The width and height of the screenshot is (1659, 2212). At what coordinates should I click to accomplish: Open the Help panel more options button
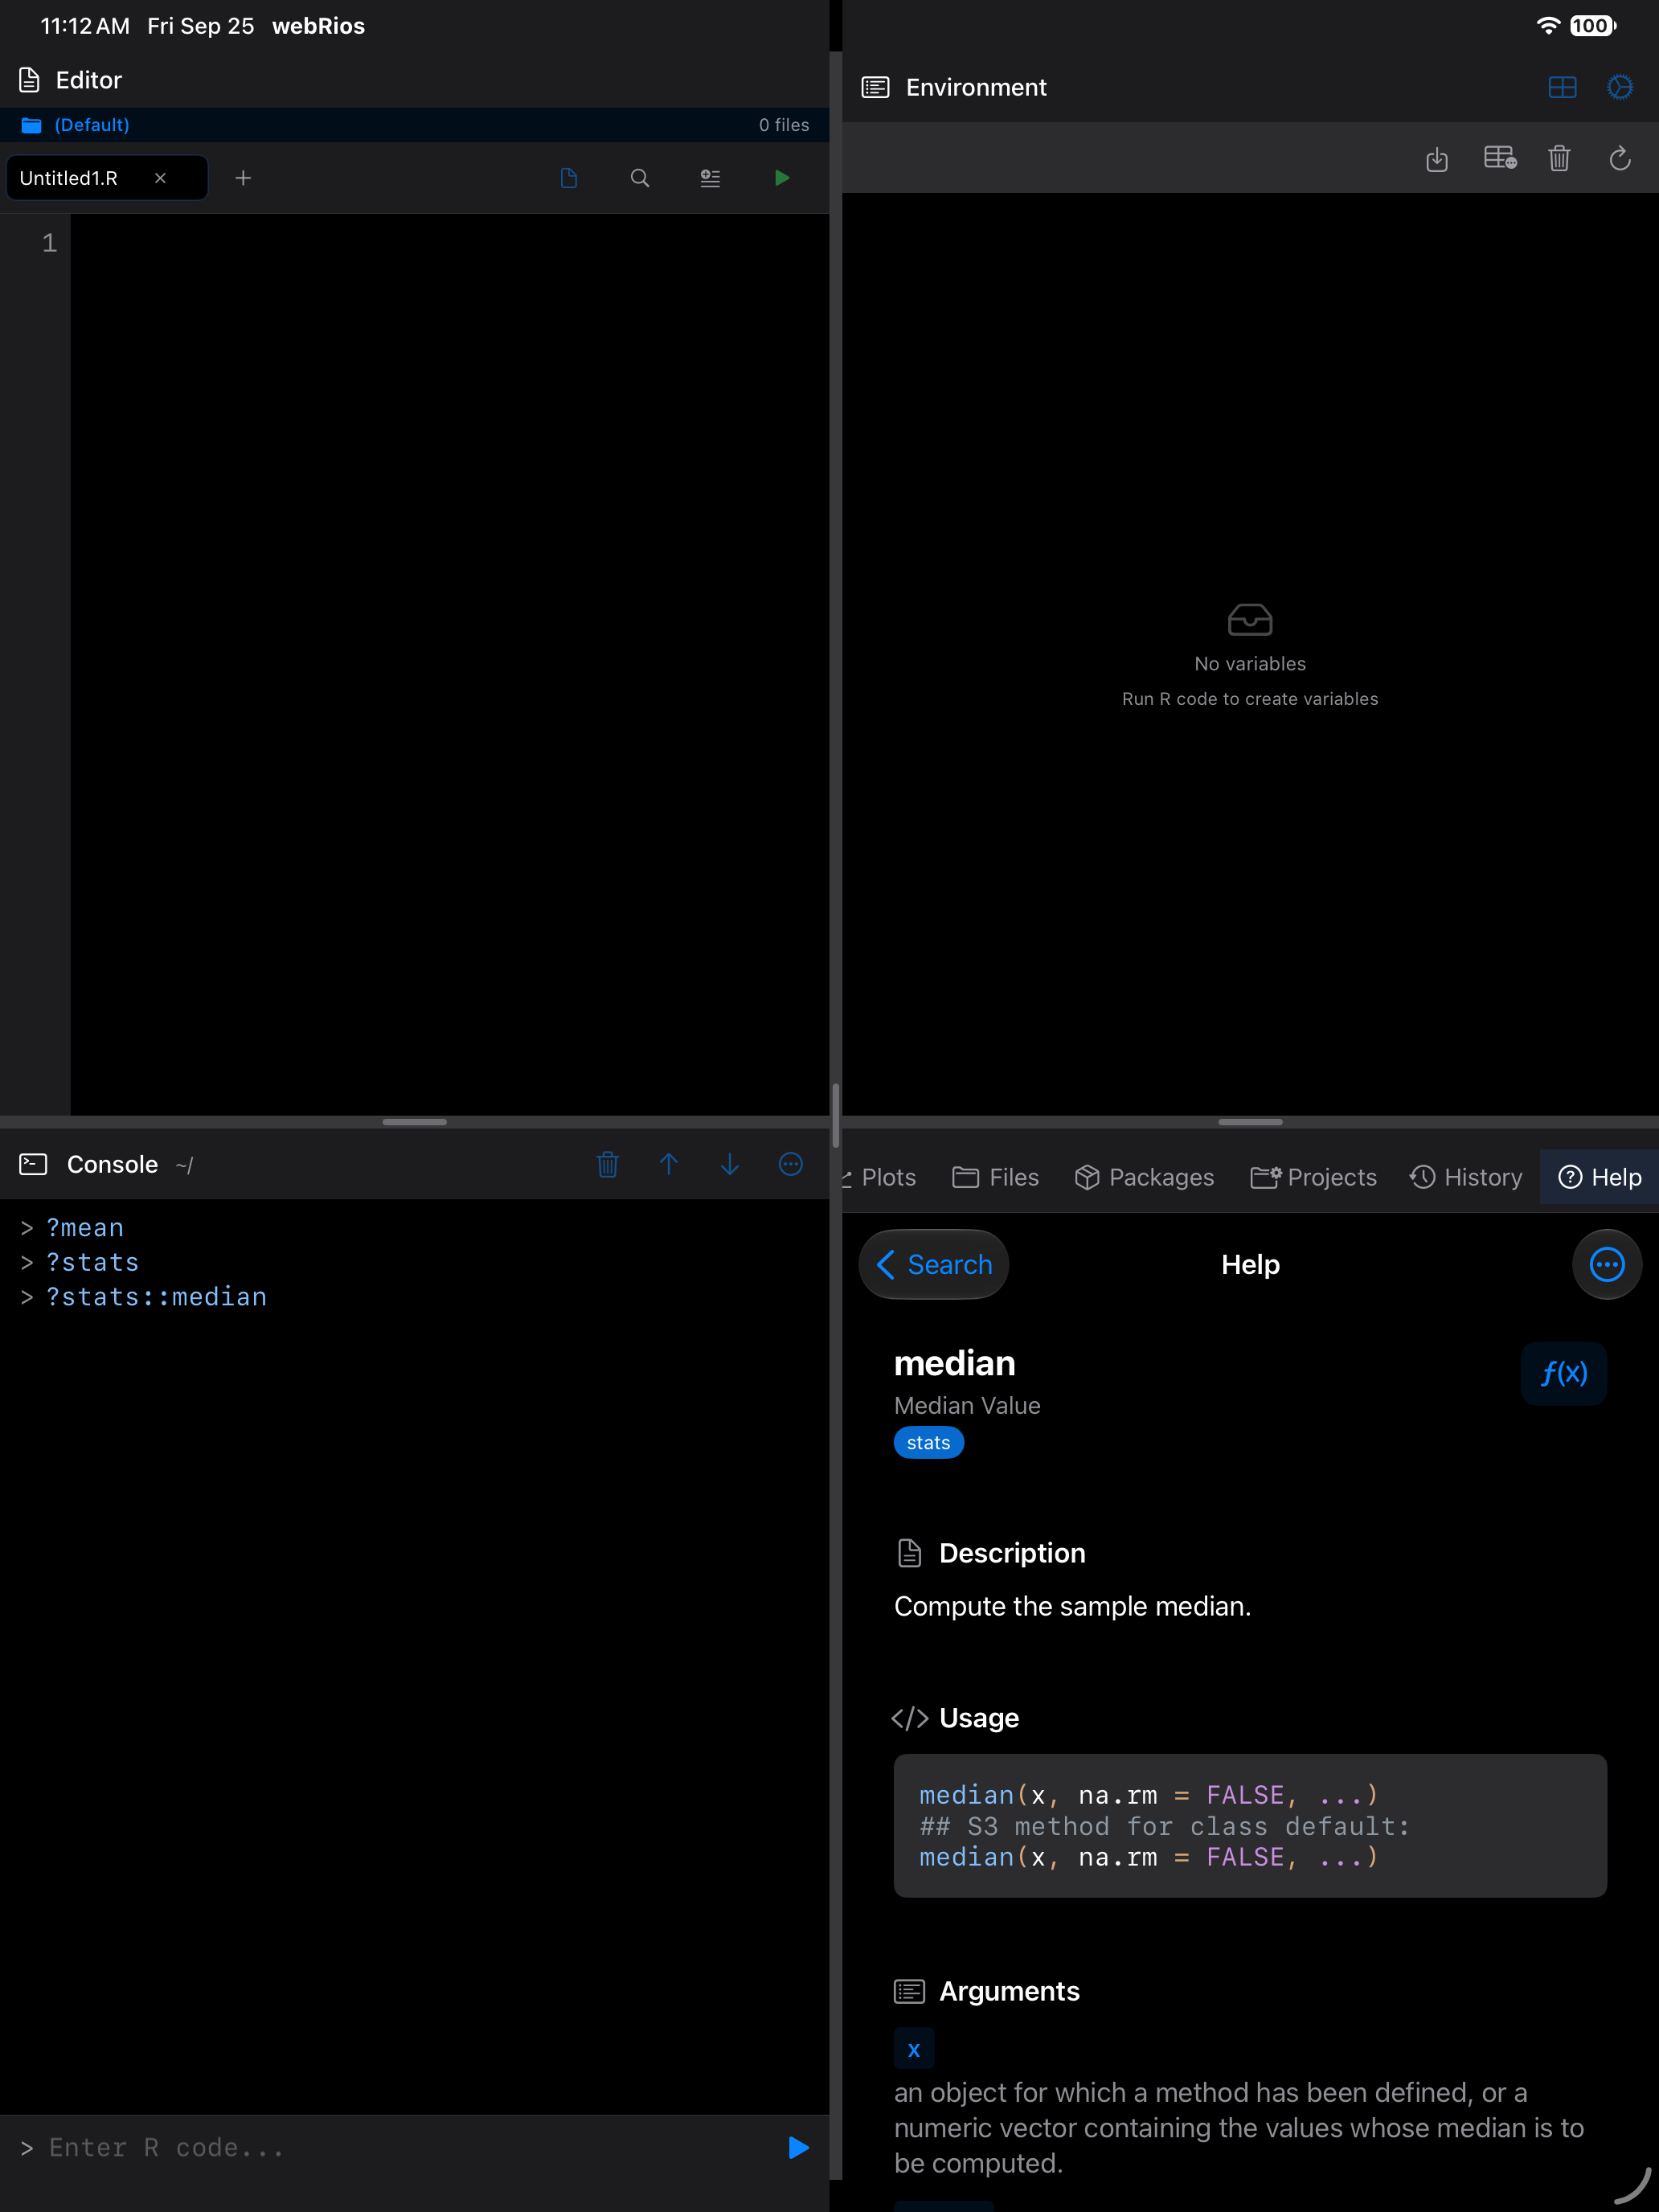(1607, 1264)
